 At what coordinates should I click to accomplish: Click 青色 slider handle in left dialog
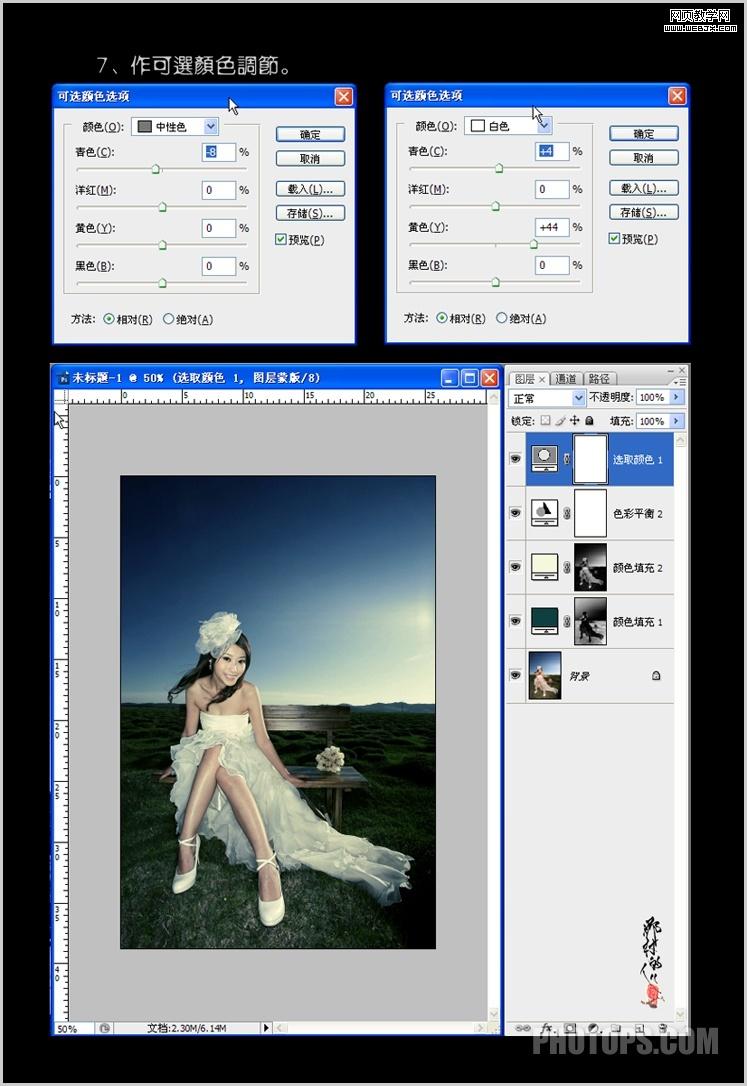156,169
